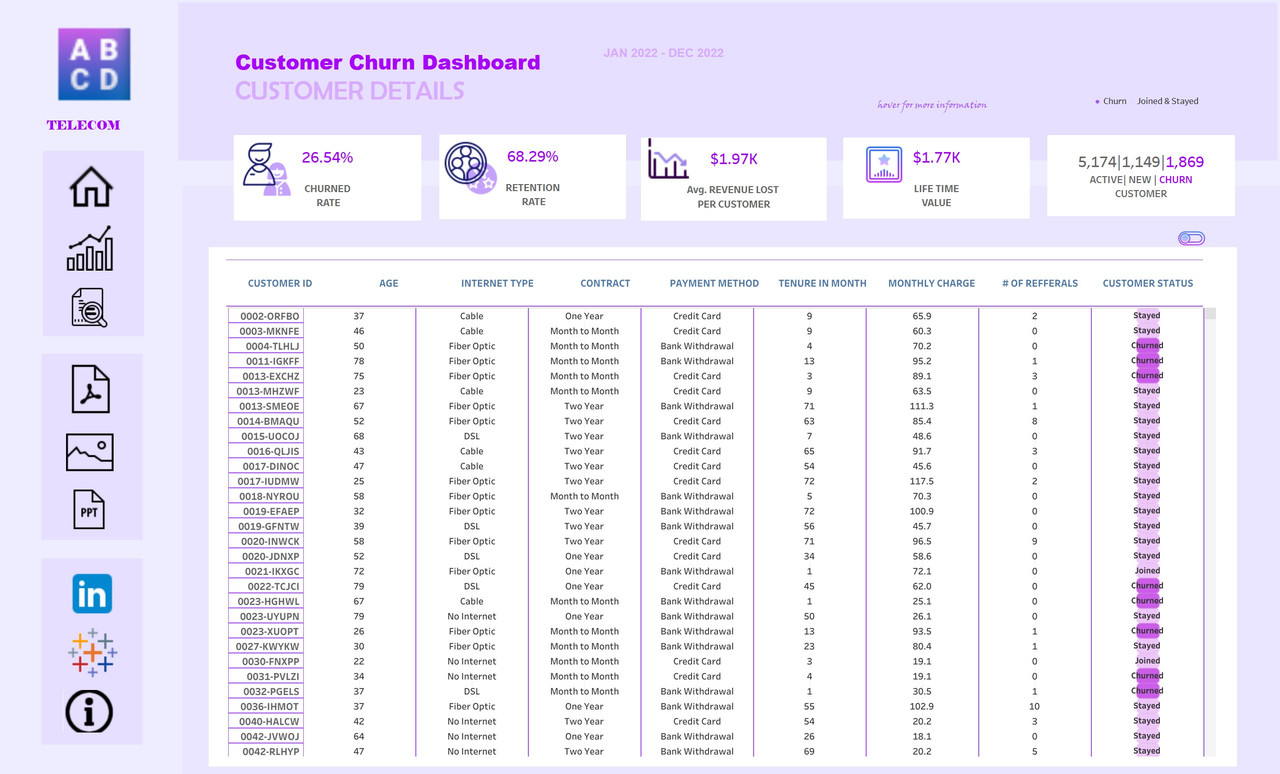Open Tableau via the colorful Tableau icon
Image resolution: width=1280 pixels, height=774 pixels.
91,652
